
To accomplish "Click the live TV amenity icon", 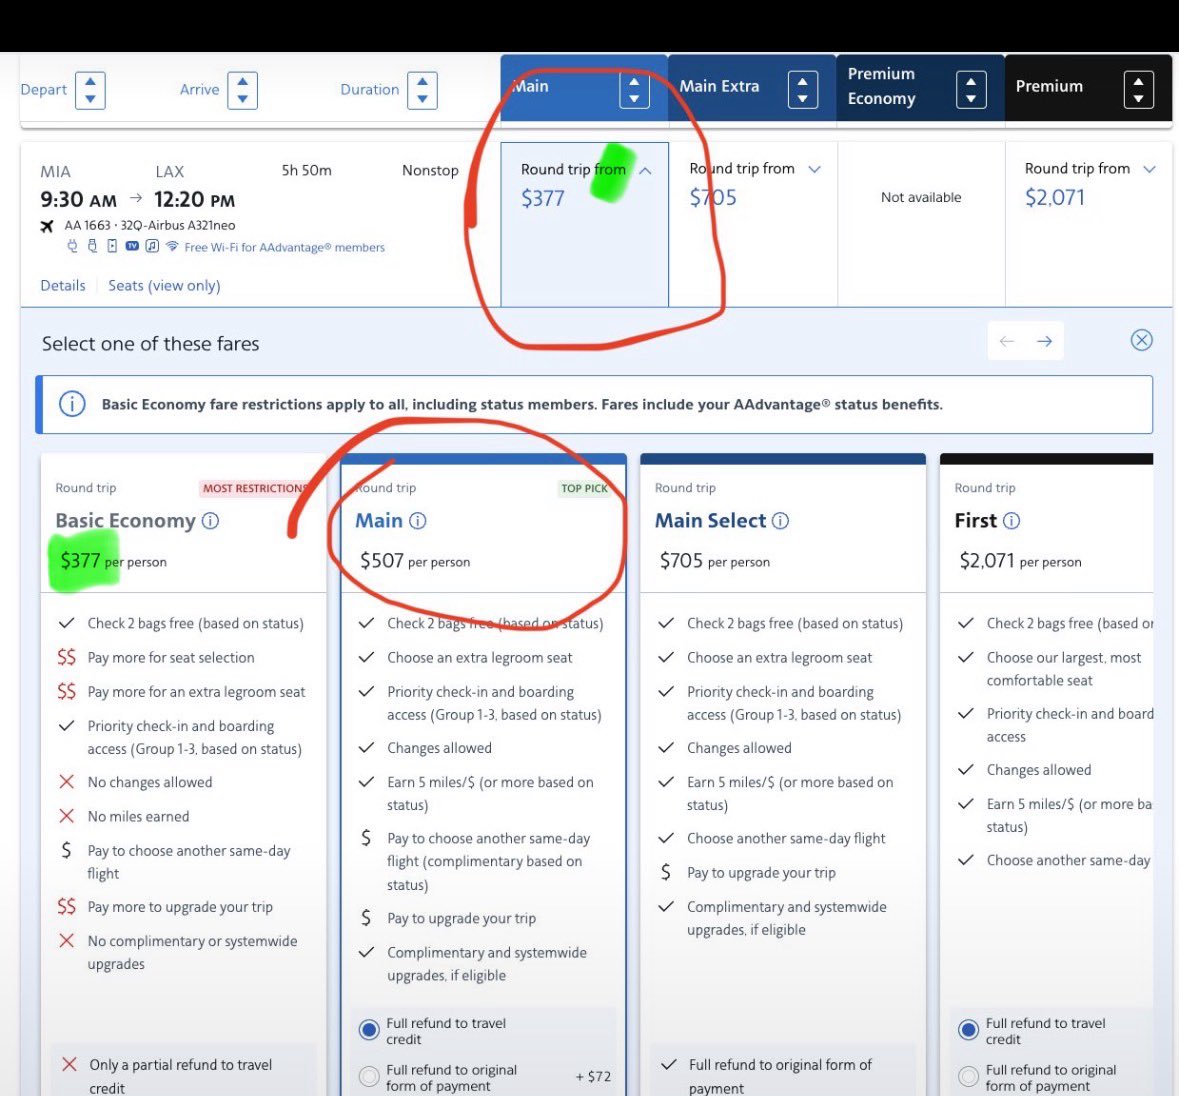I will click(x=132, y=246).
